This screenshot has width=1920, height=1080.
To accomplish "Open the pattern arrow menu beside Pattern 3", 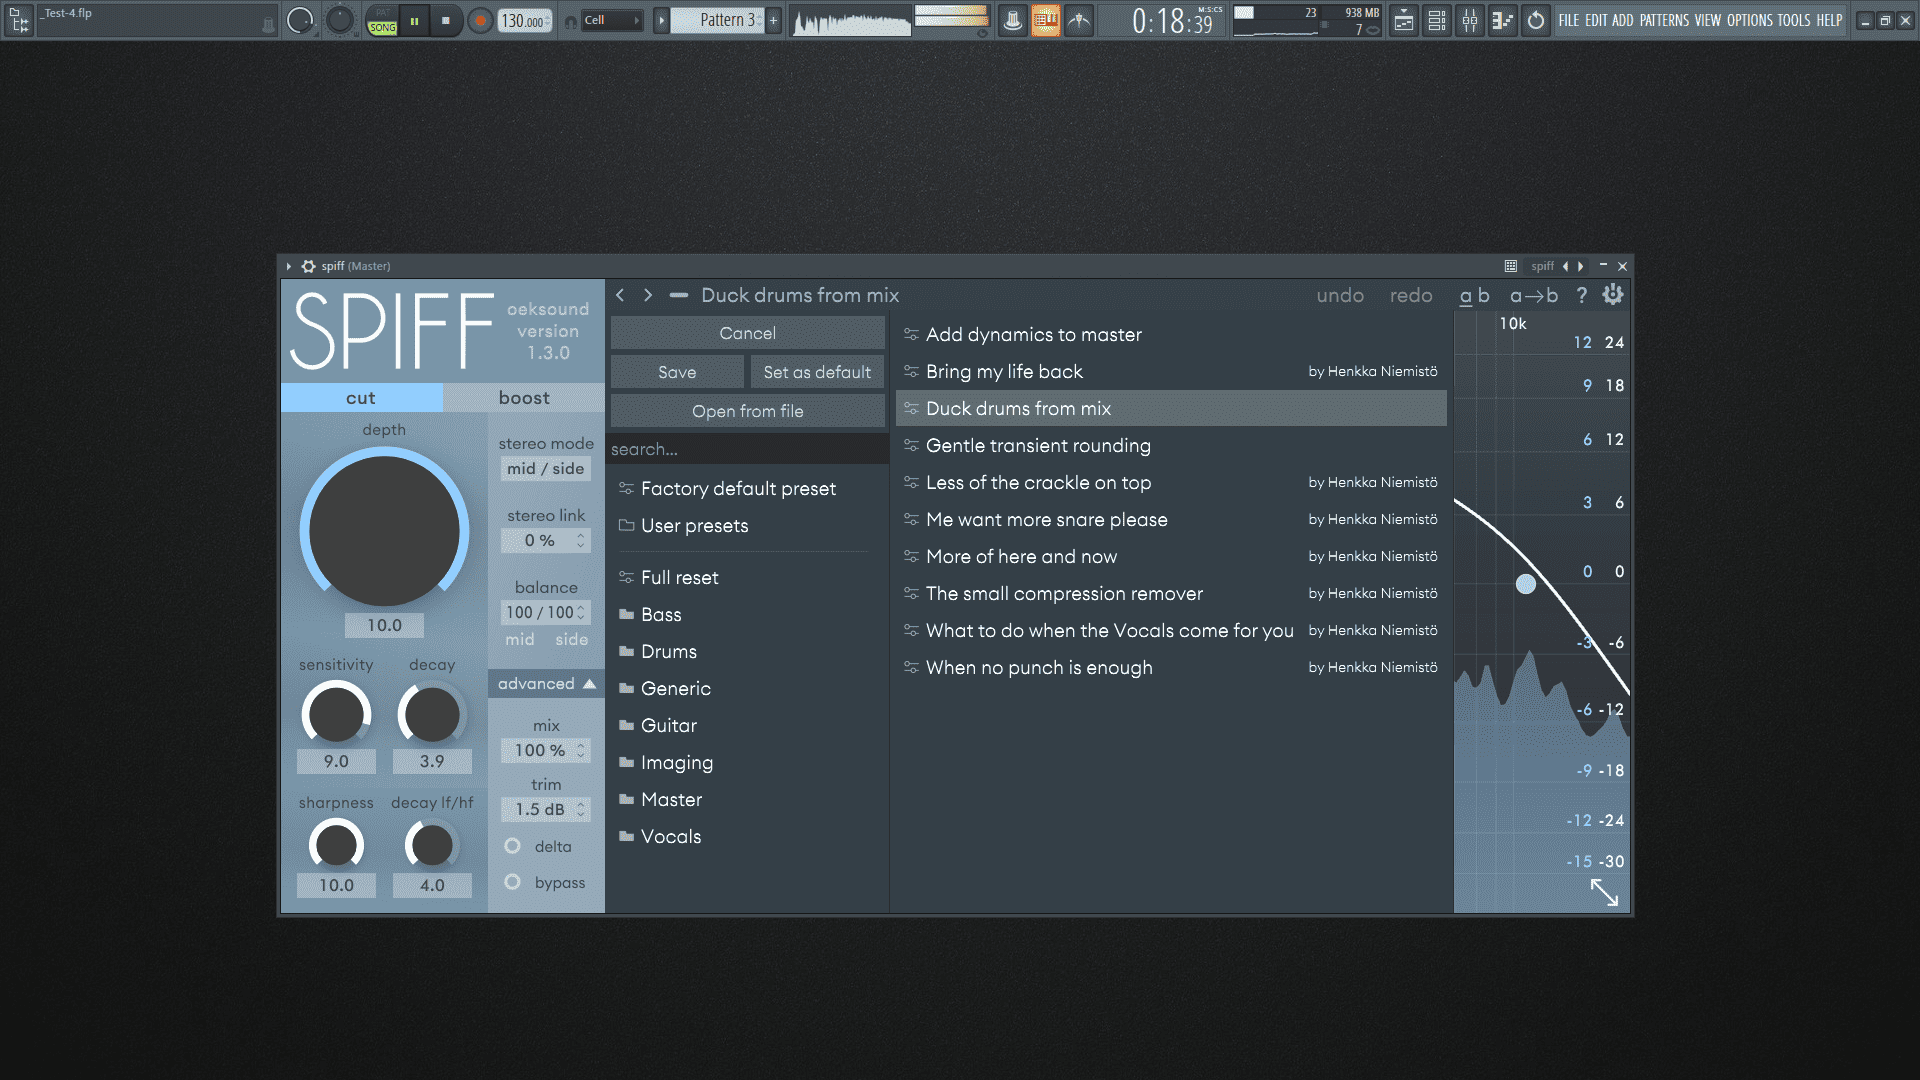I will [661, 20].
